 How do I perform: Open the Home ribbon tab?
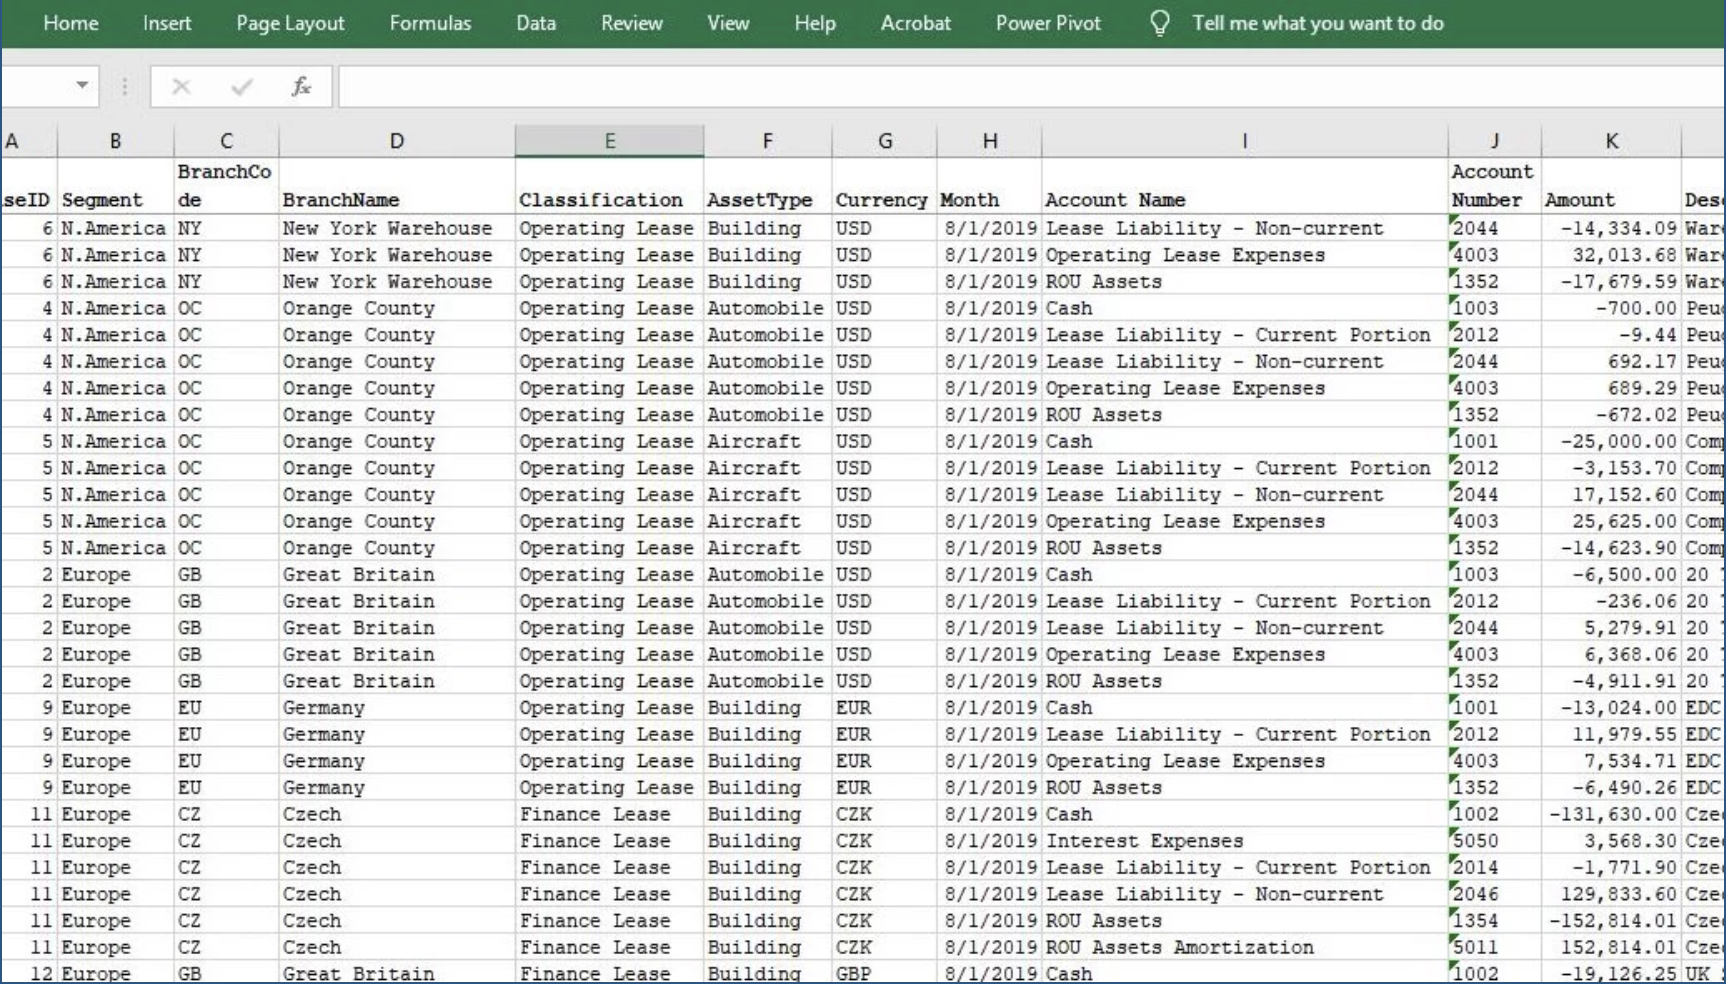click(71, 23)
